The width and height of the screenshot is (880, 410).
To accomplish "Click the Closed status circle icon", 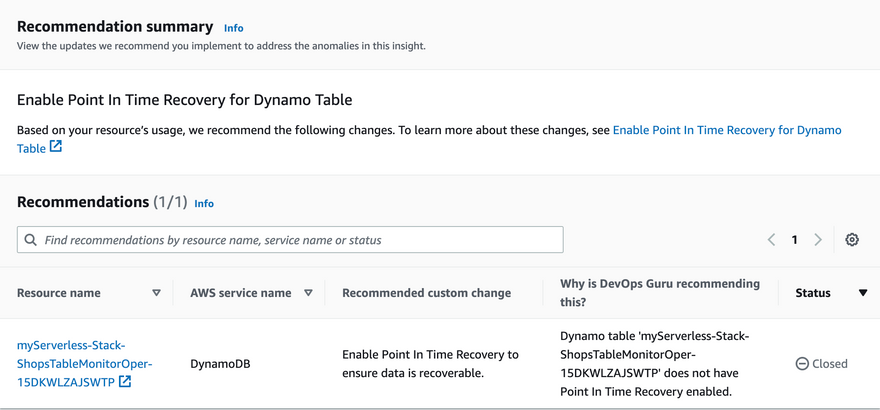I will click(802, 364).
